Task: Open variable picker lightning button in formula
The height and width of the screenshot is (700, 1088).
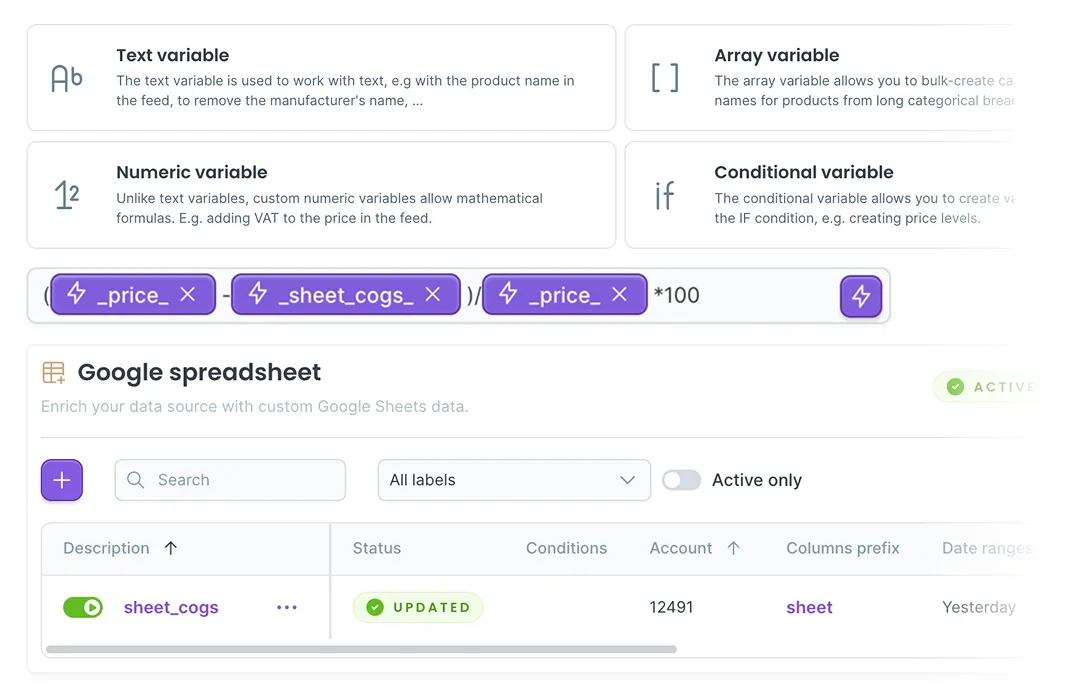Action: point(861,296)
